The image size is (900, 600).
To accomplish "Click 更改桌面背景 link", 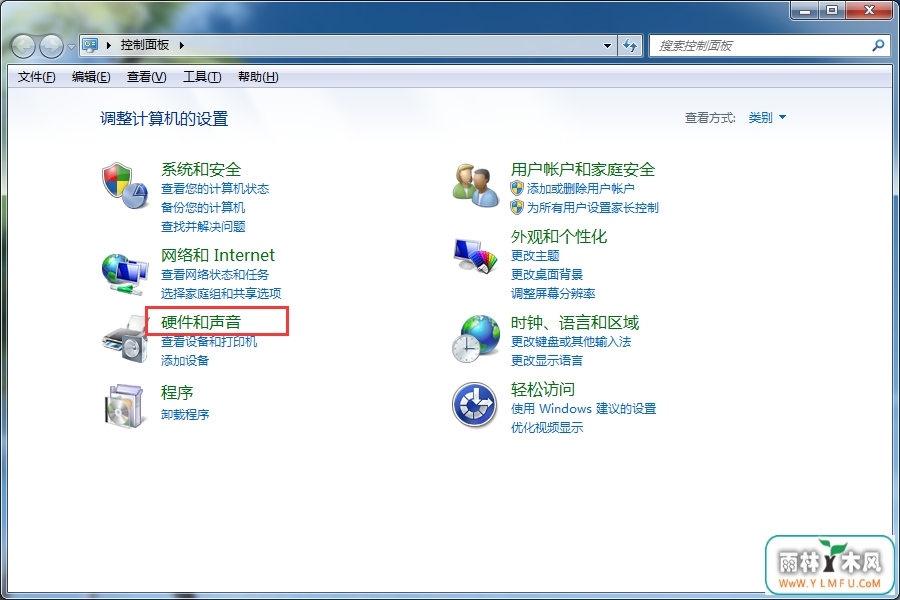I will coord(547,274).
